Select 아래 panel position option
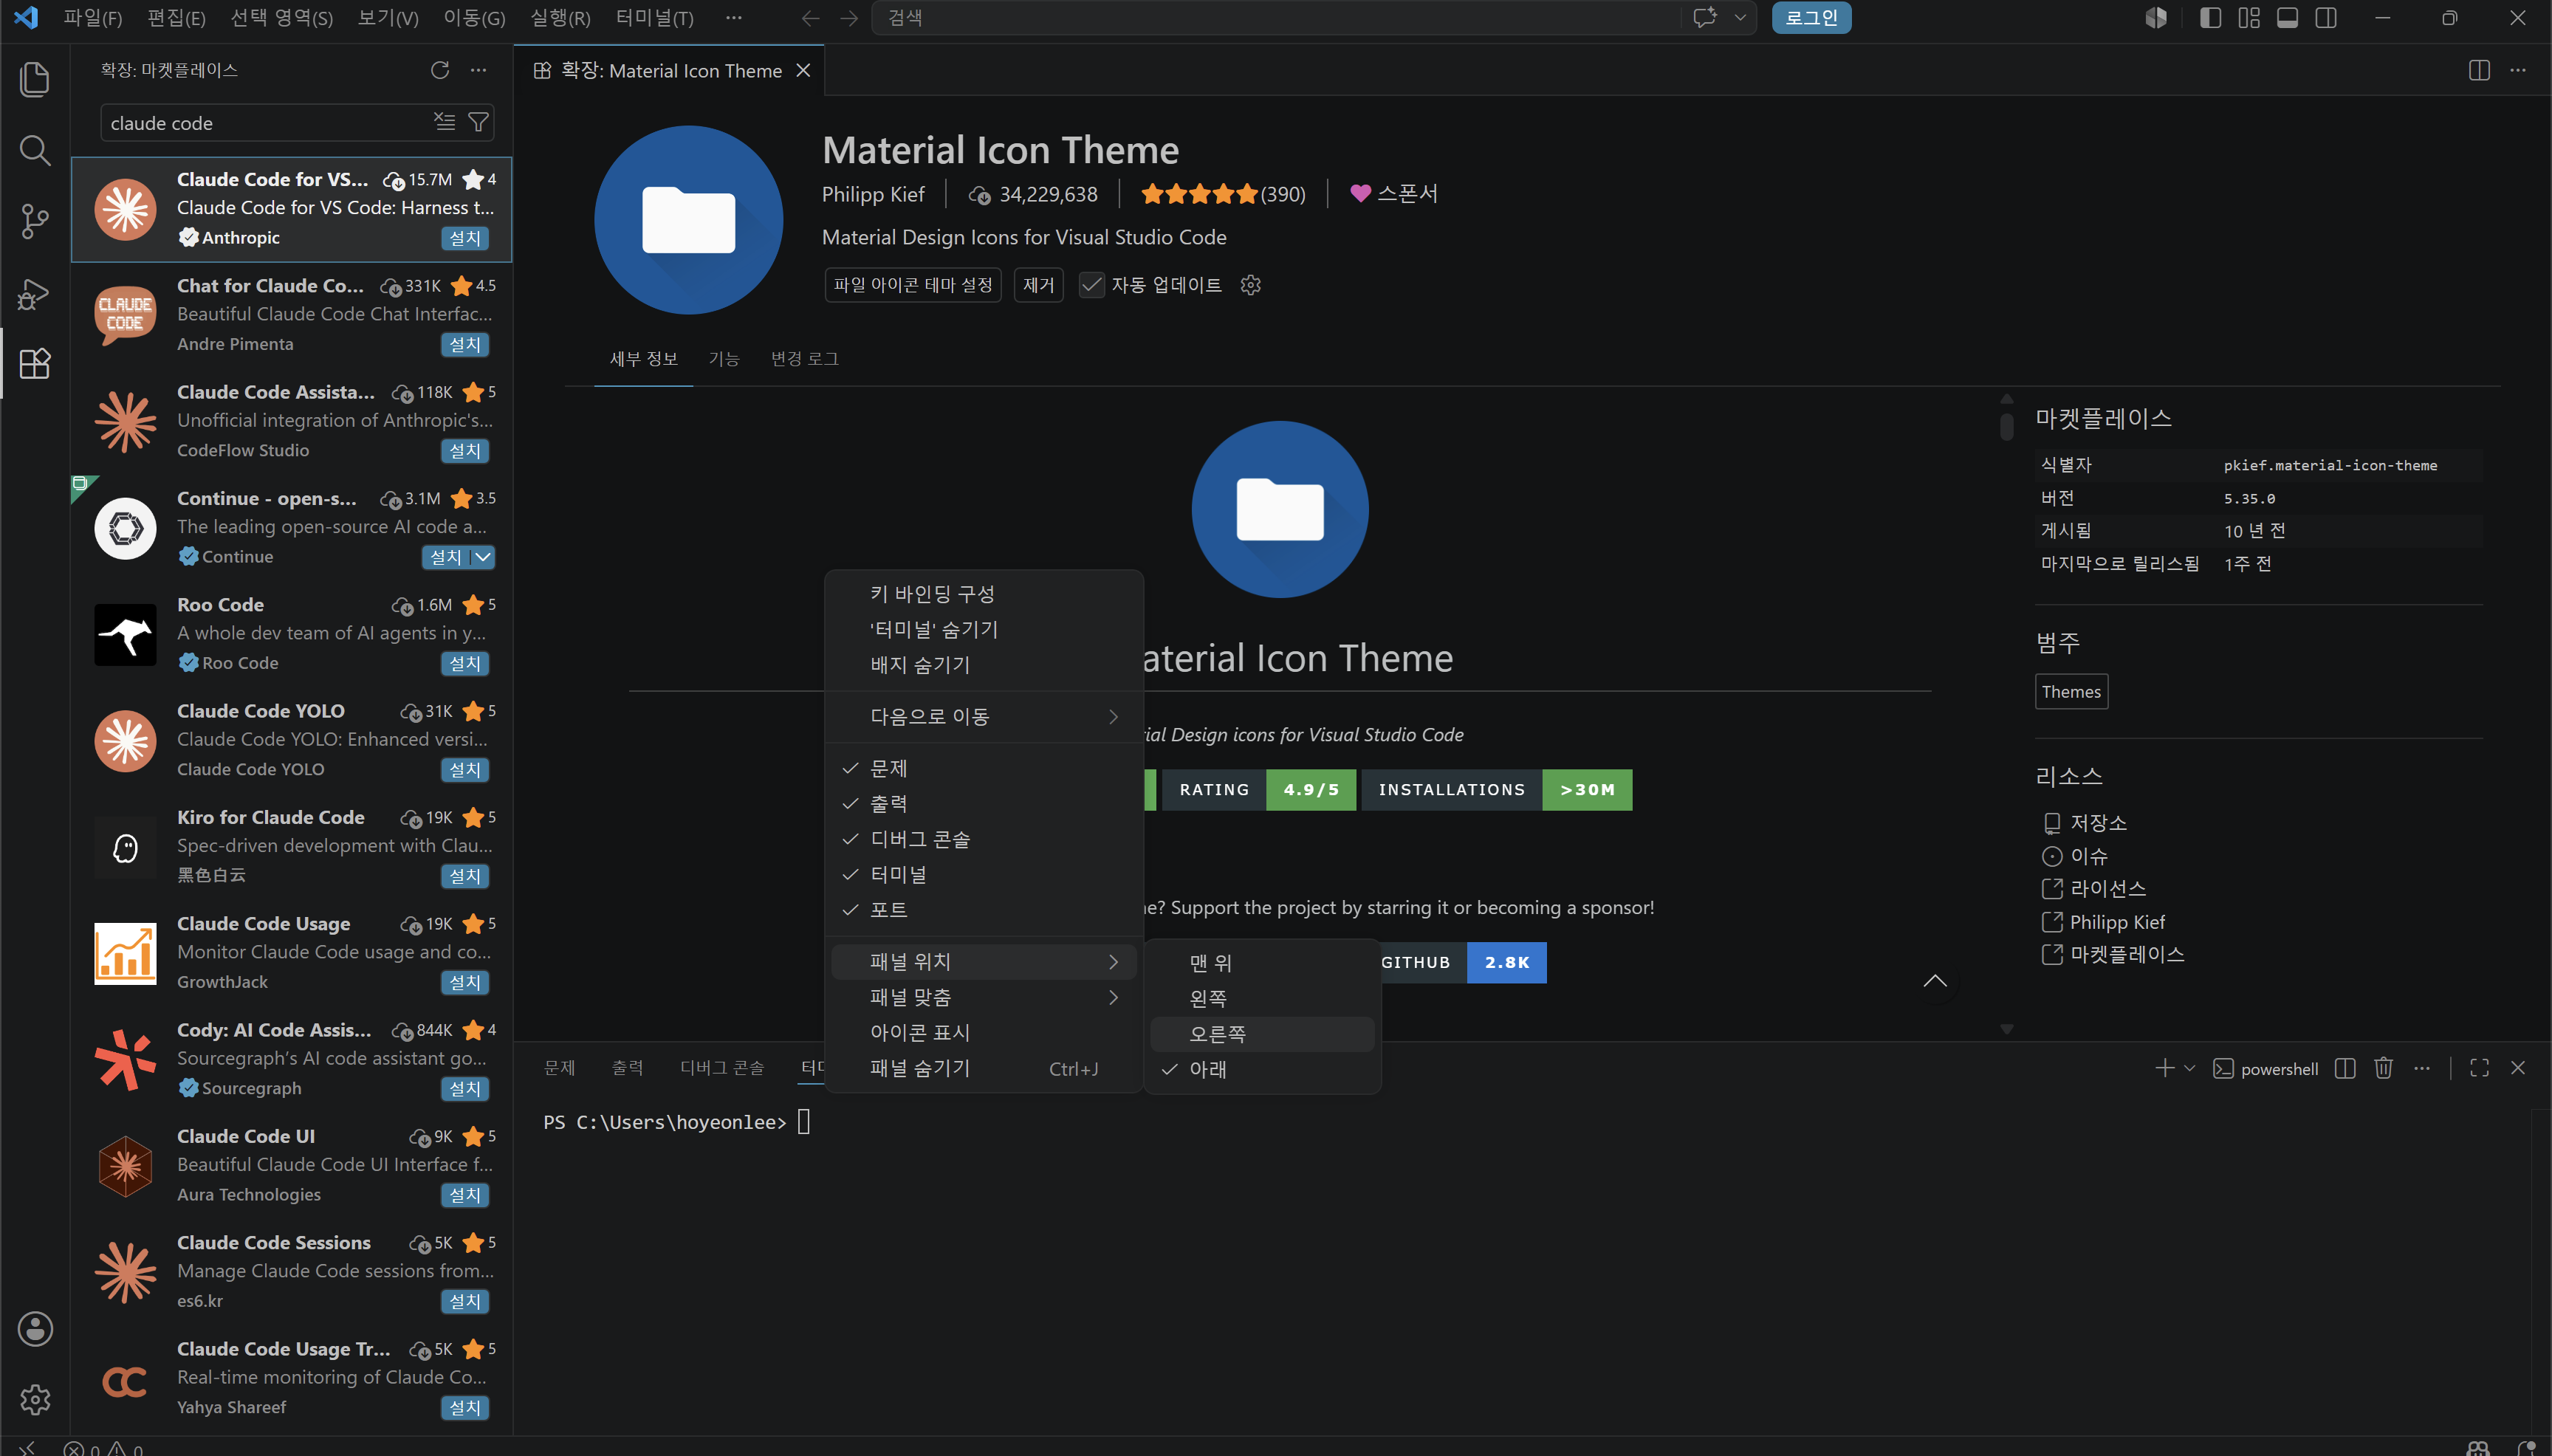The width and height of the screenshot is (2552, 1456). (1262, 1069)
